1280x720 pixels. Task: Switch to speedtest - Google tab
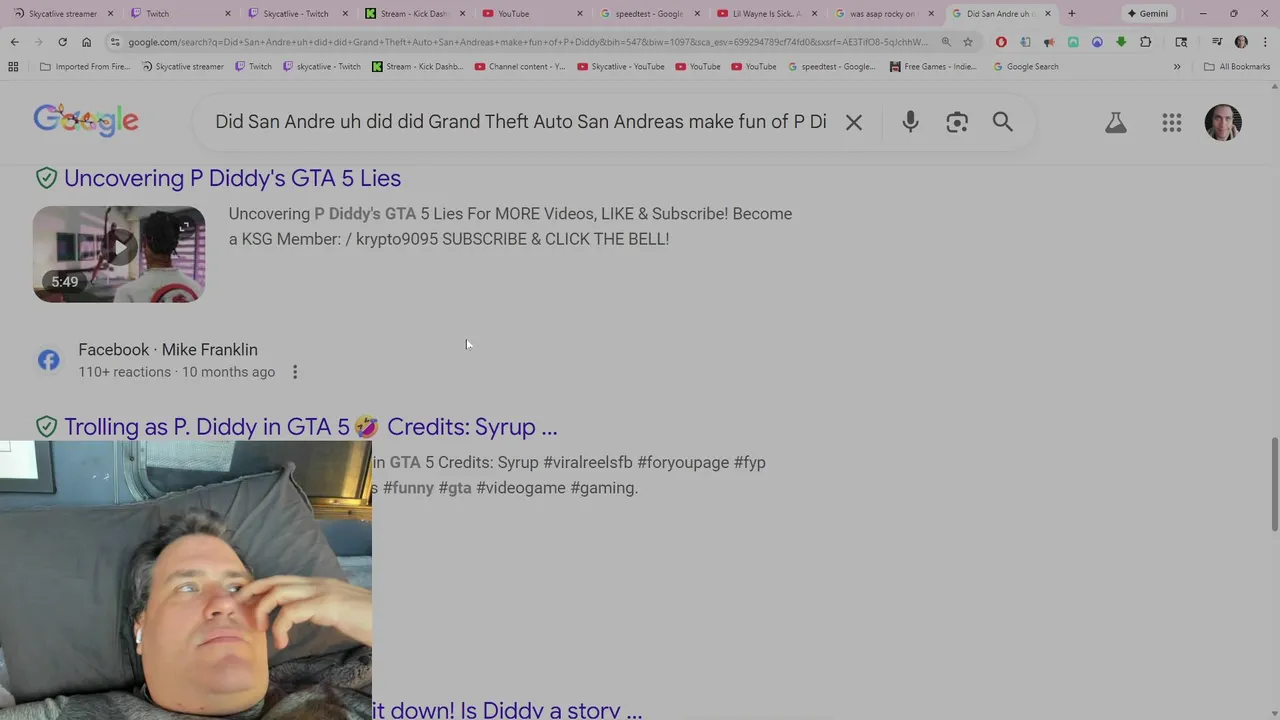(648, 14)
